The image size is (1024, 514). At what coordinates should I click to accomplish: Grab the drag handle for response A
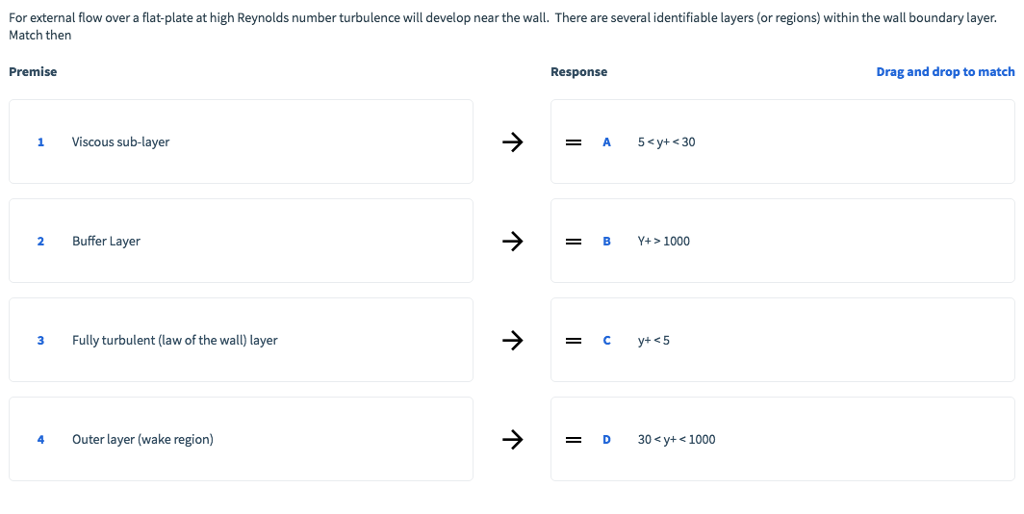coord(574,142)
